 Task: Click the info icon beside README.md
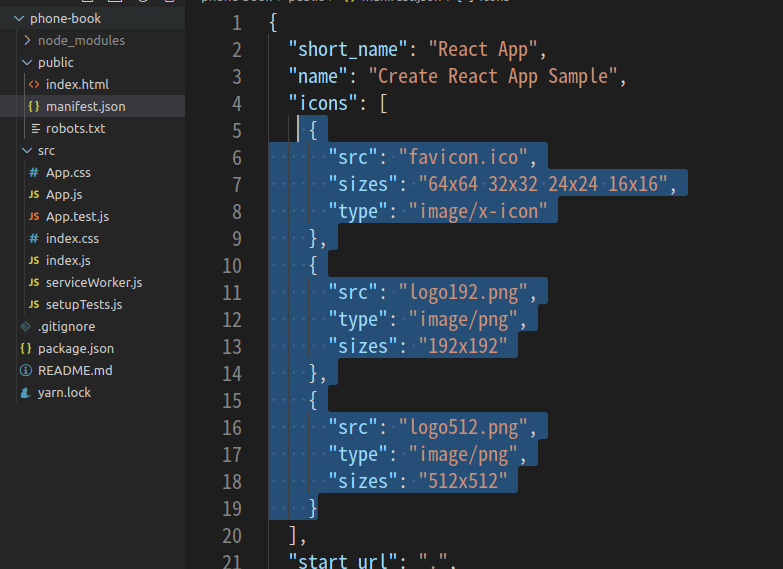(x=25, y=370)
